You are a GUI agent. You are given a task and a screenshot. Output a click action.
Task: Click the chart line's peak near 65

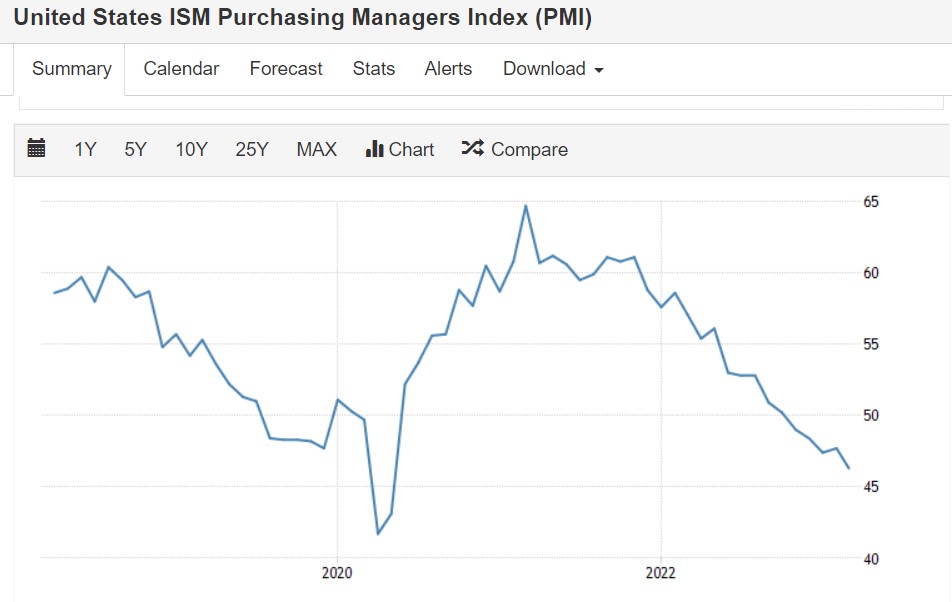point(526,206)
